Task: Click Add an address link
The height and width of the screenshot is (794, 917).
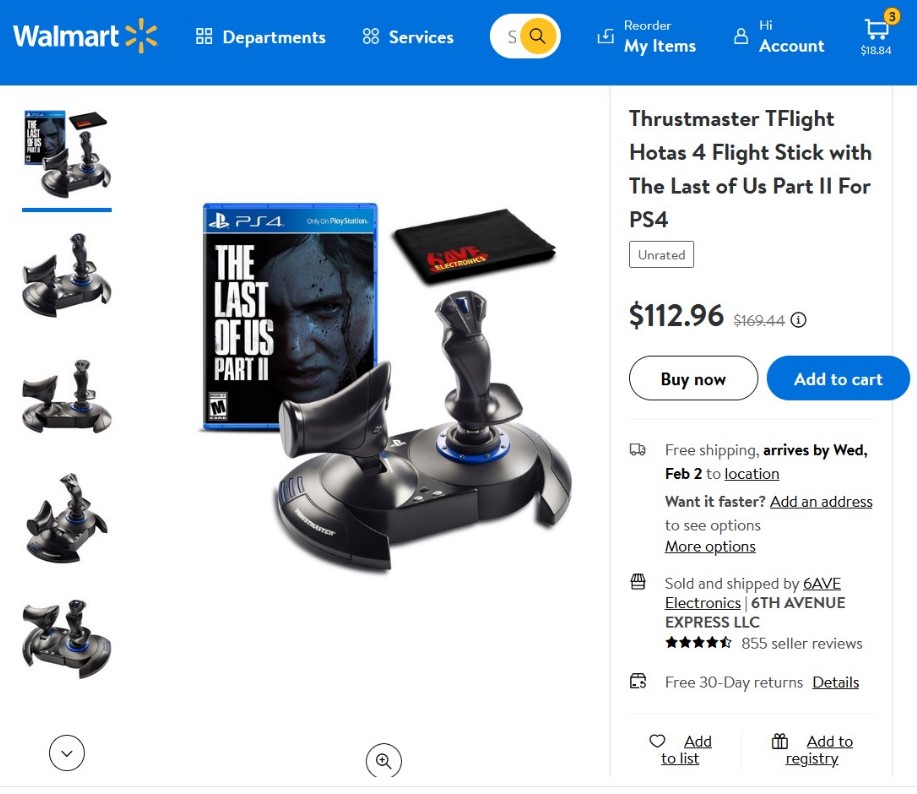Action: tap(821, 502)
